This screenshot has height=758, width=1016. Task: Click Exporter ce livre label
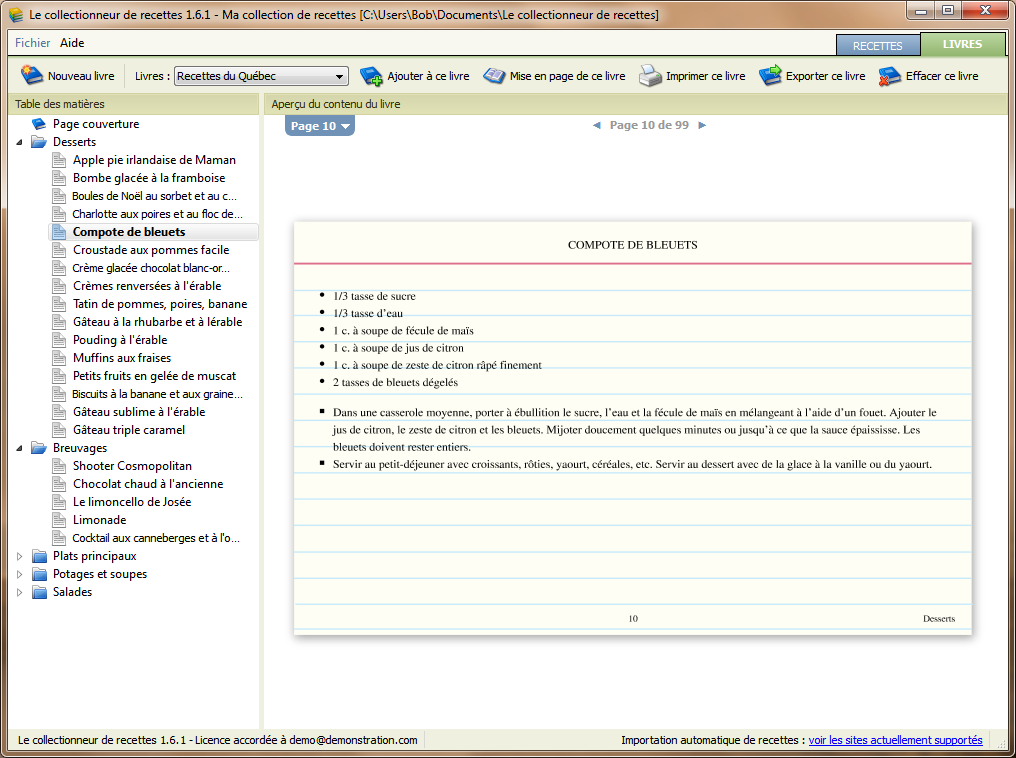coord(826,76)
